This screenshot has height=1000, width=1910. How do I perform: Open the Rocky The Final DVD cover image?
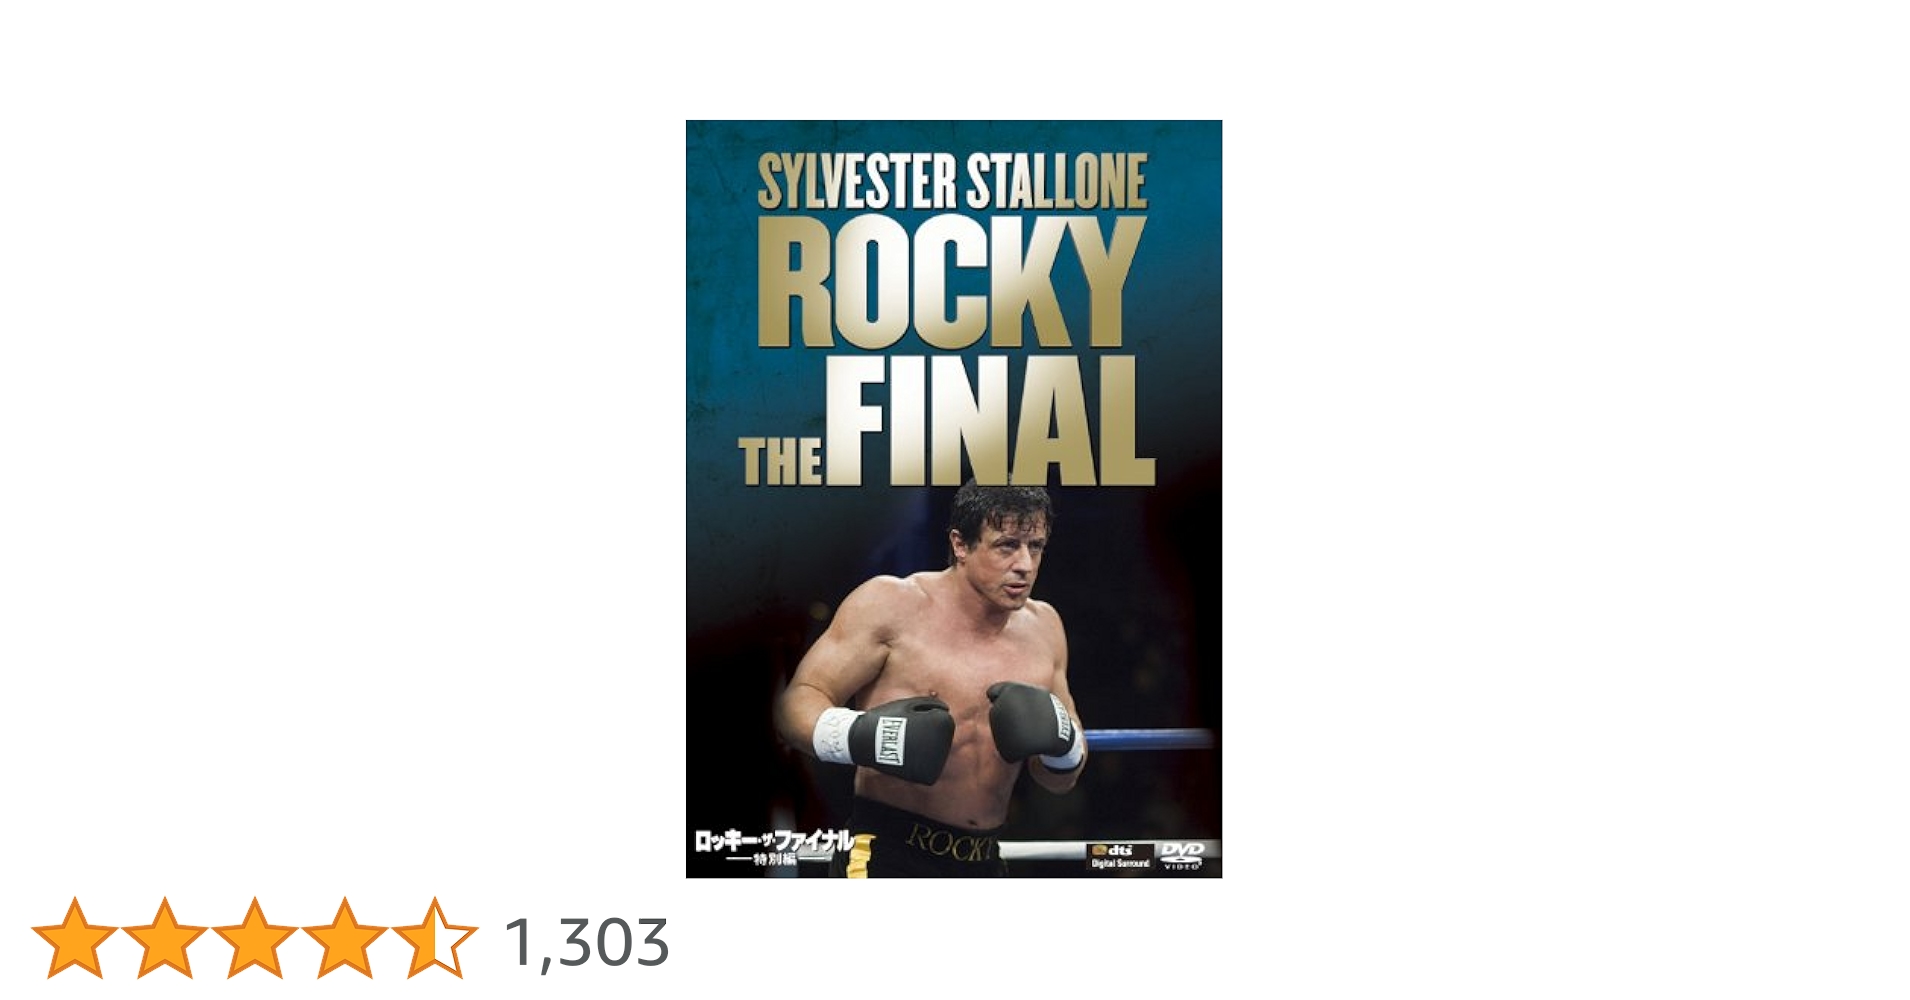(954, 499)
